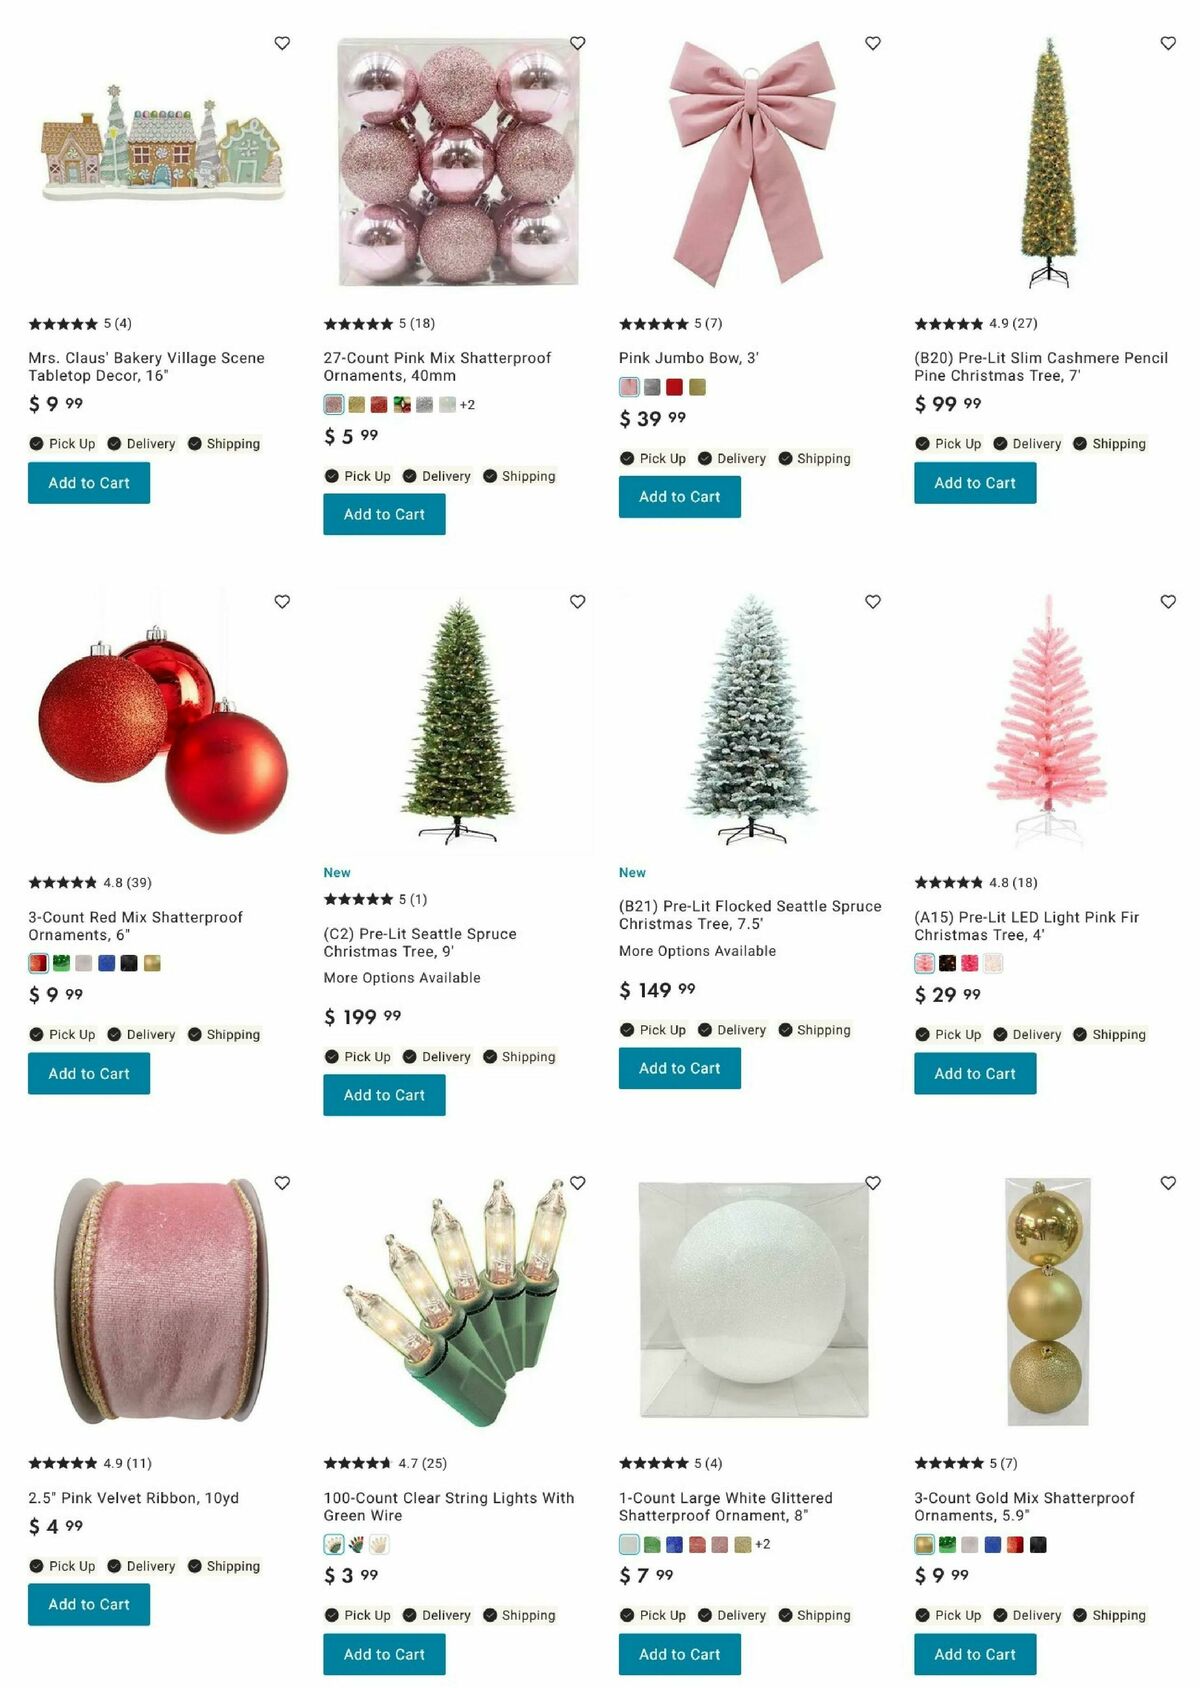
Task: Pick black swatch for Gold Mix Ornaments
Action: coord(1038,1544)
